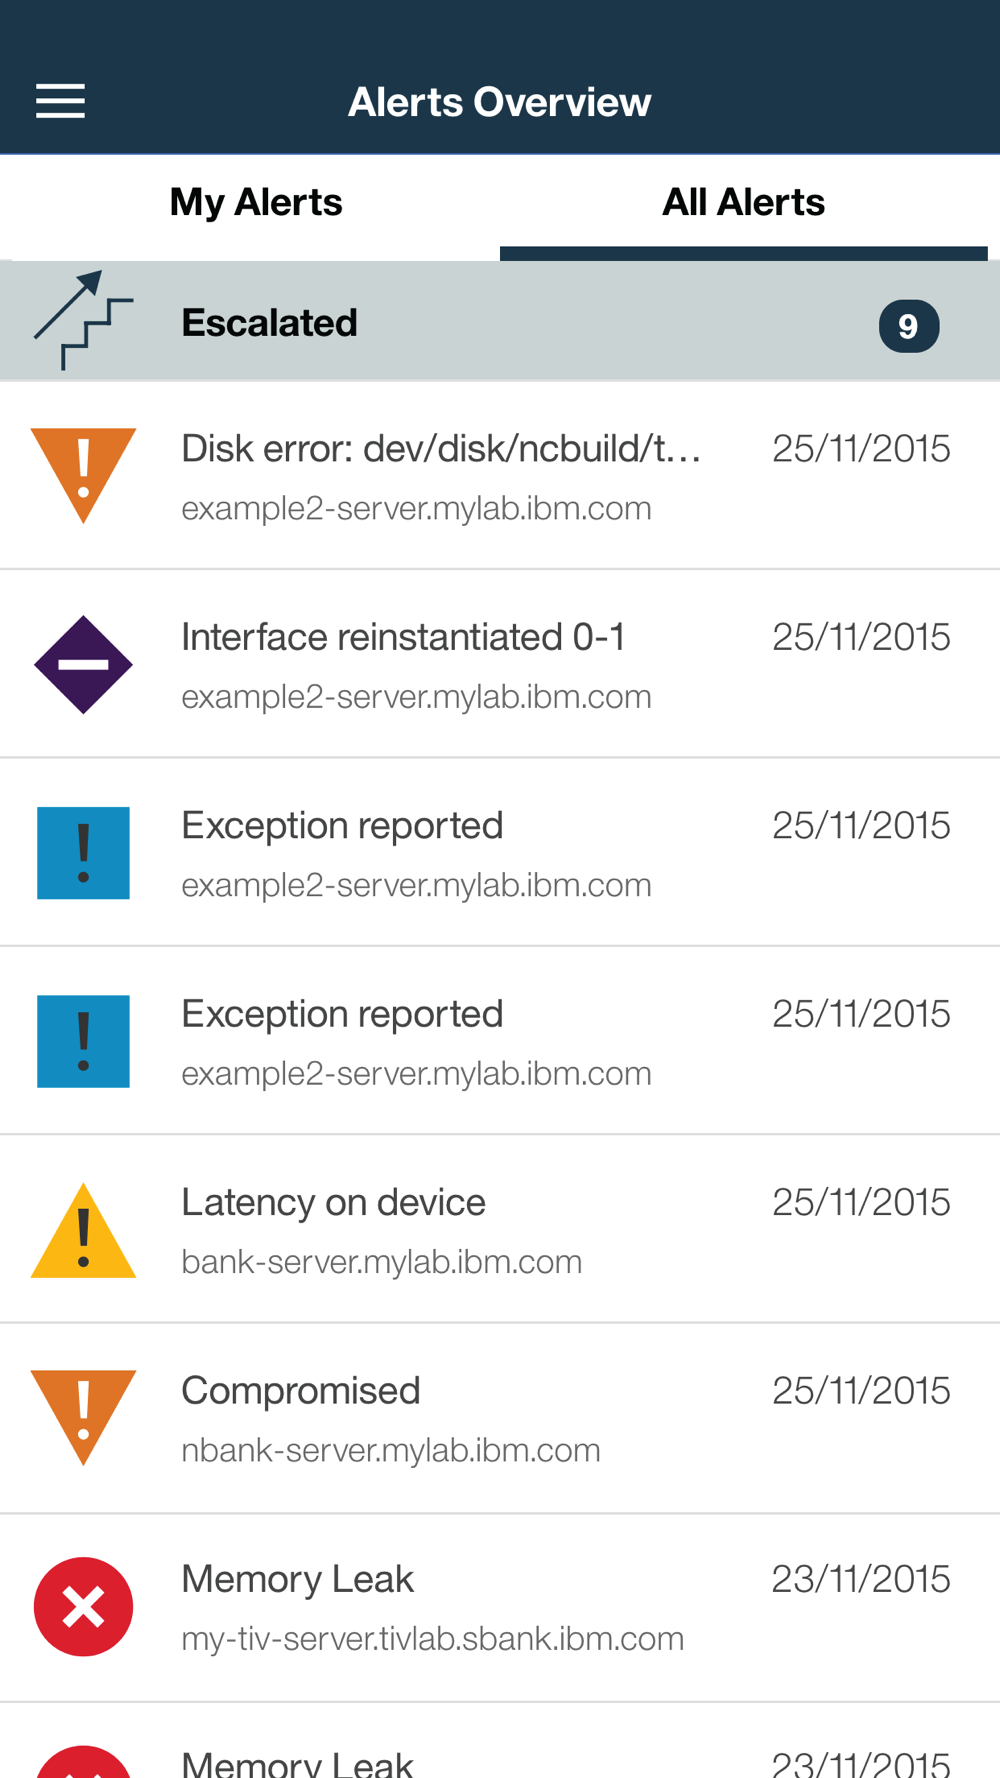
Task: Switch to the My Alerts tab
Action: pyautogui.click(x=256, y=203)
